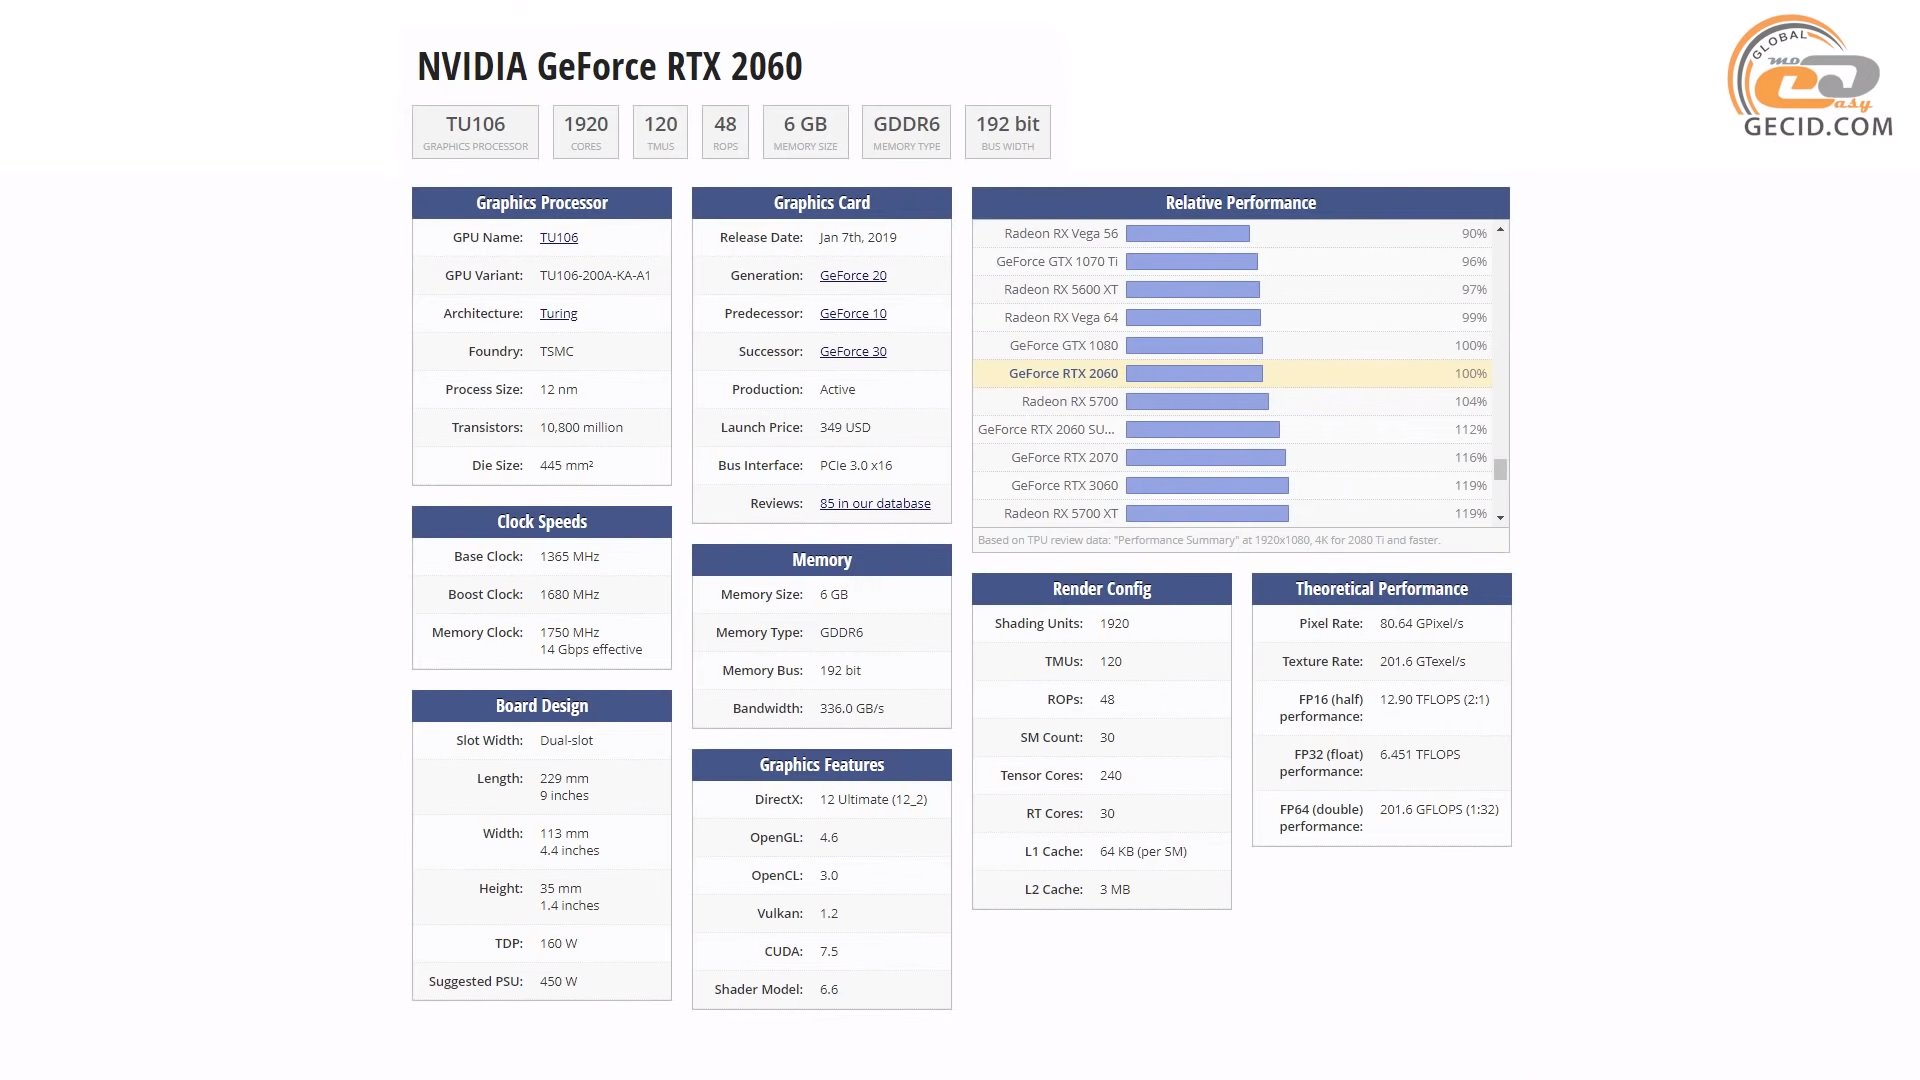Viewport: 1920px width, 1080px height.
Task: Click the GECID.COM logo
Action: pyautogui.click(x=1812, y=76)
